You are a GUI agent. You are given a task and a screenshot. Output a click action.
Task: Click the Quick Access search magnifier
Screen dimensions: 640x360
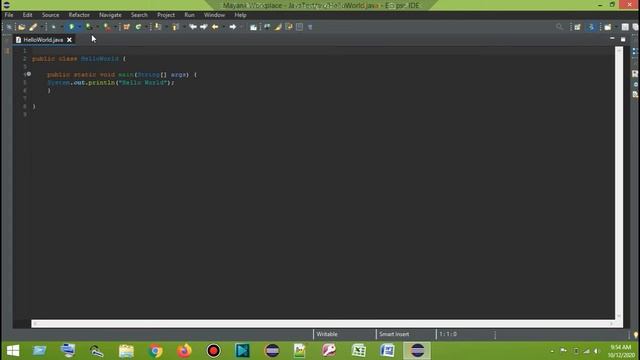pyautogui.click(x=559, y=27)
